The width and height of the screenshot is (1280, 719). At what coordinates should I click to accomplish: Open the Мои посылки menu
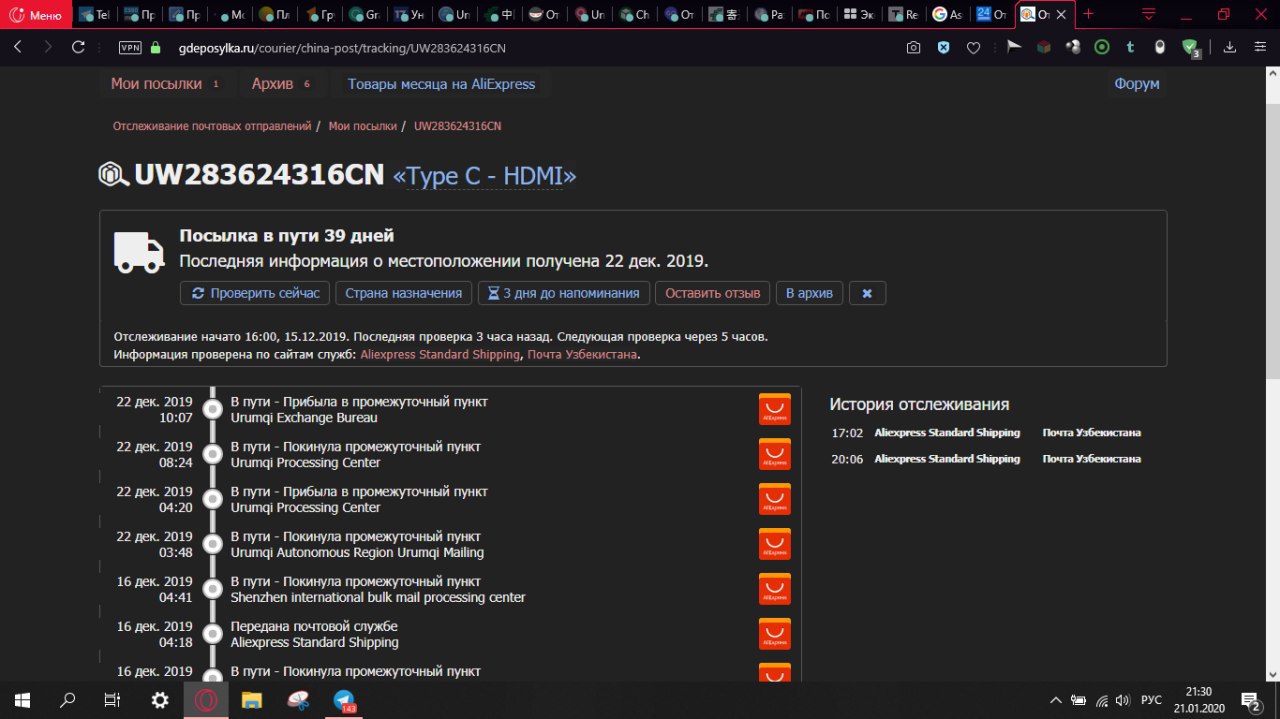(166, 84)
